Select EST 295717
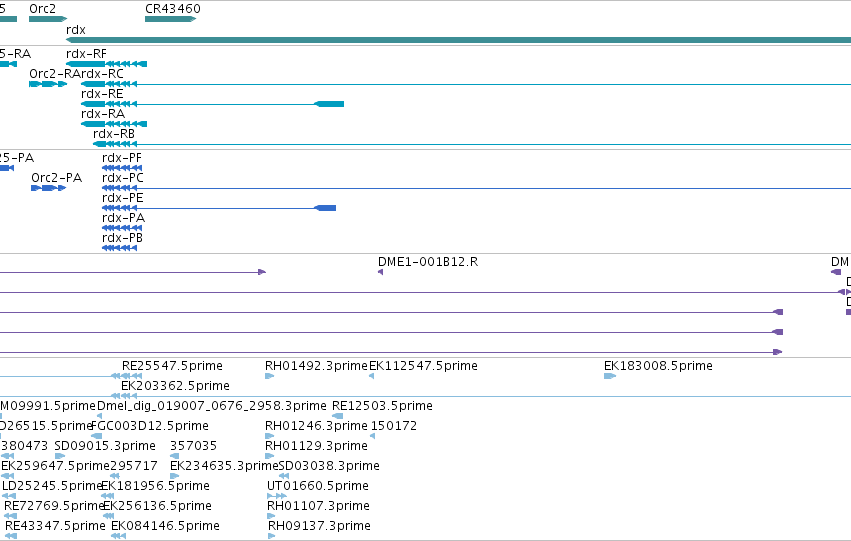851x541 pixels. tap(134, 467)
